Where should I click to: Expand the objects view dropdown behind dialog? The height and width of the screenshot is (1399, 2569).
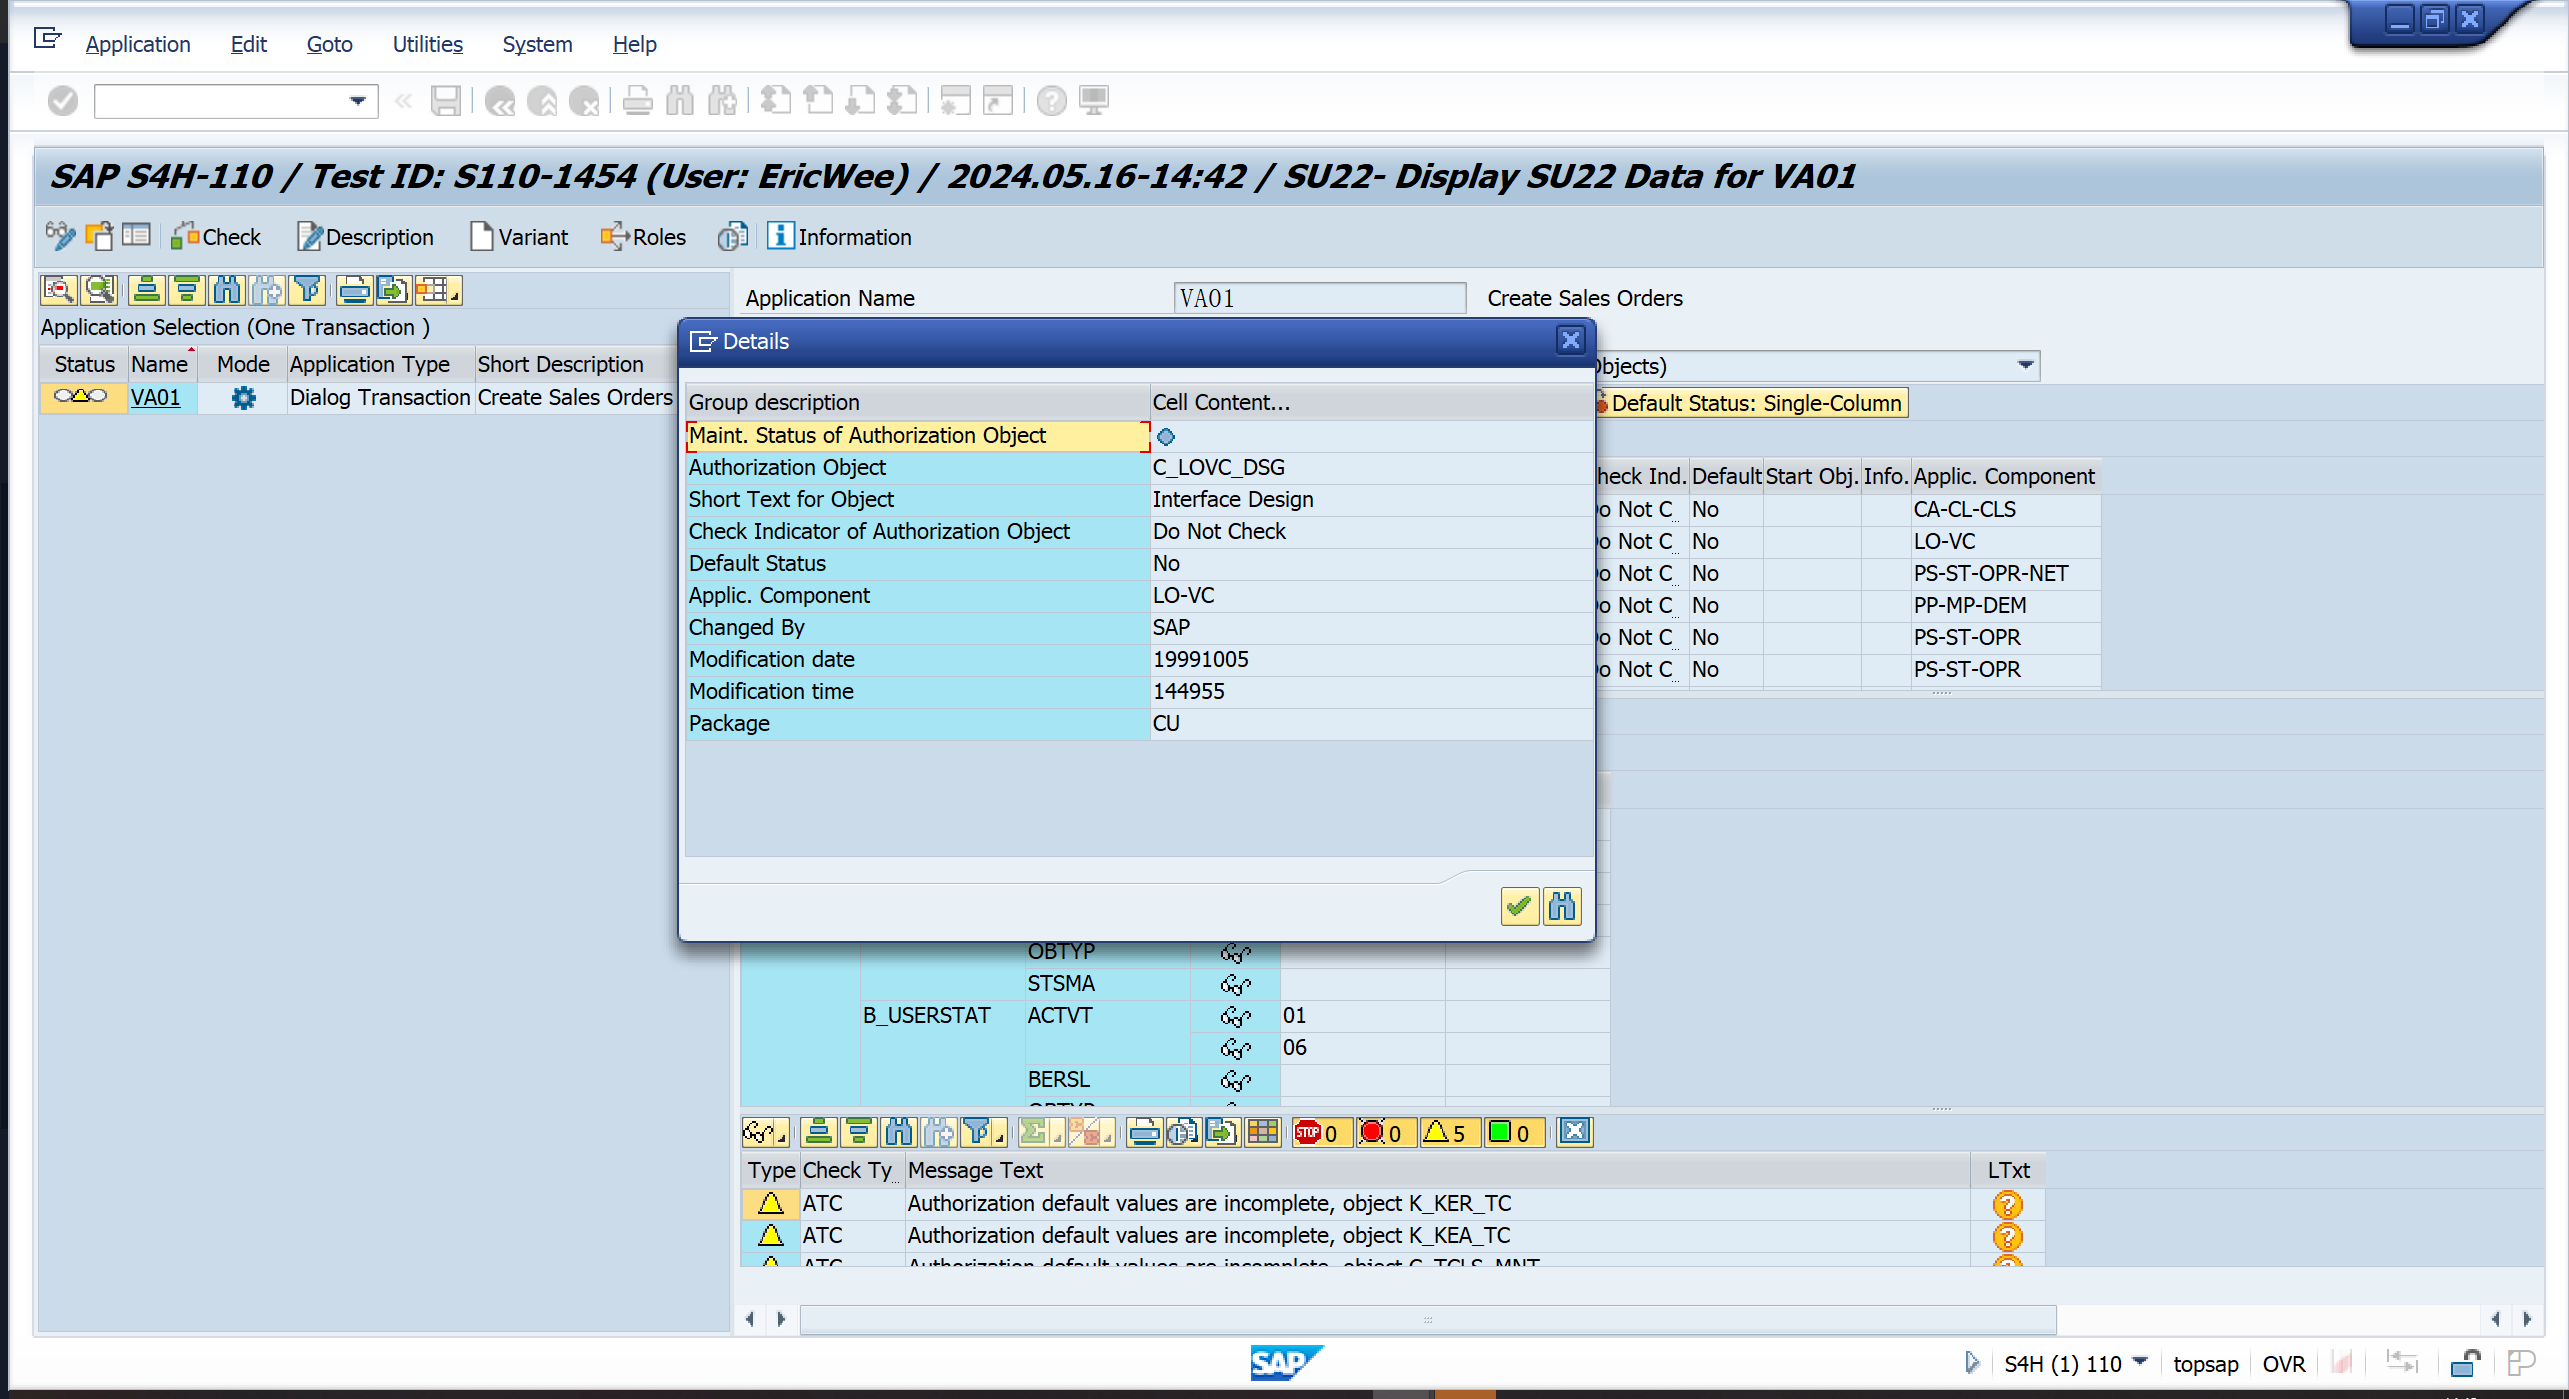(x=2025, y=365)
